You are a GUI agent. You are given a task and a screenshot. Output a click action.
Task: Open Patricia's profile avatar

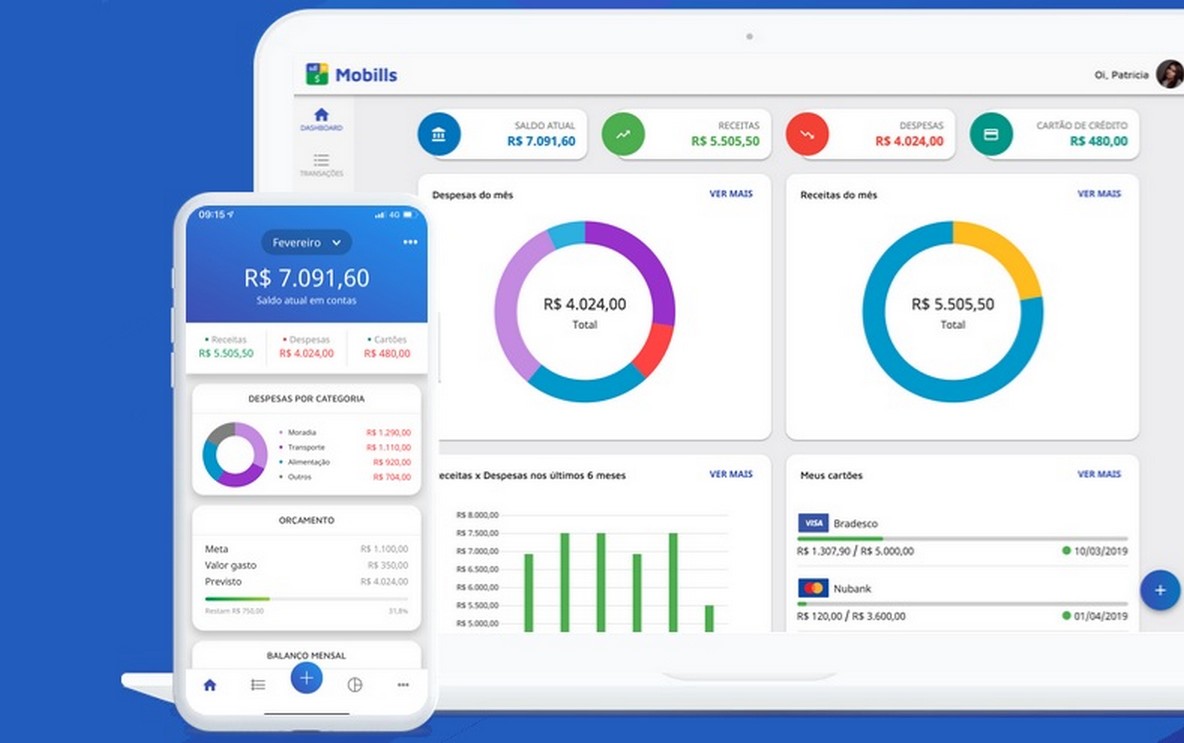tap(1169, 74)
